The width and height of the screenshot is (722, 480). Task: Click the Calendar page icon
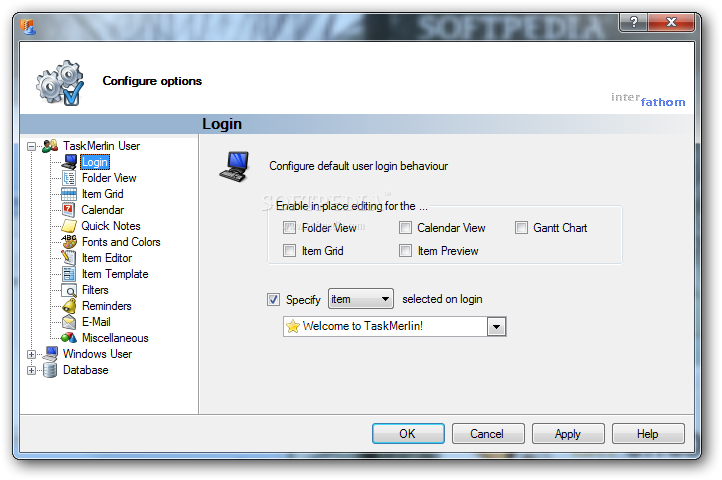(69, 210)
